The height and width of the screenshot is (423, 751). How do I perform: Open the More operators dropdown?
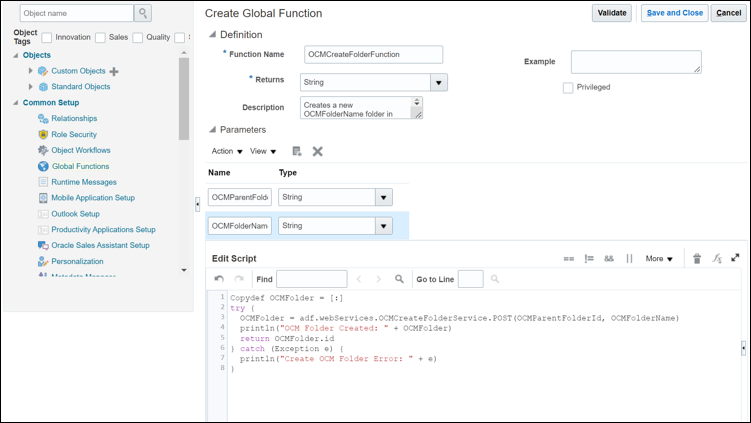coord(659,258)
